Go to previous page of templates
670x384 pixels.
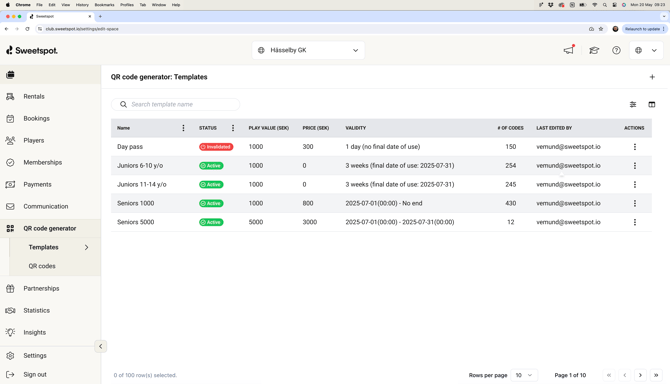[x=625, y=375]
